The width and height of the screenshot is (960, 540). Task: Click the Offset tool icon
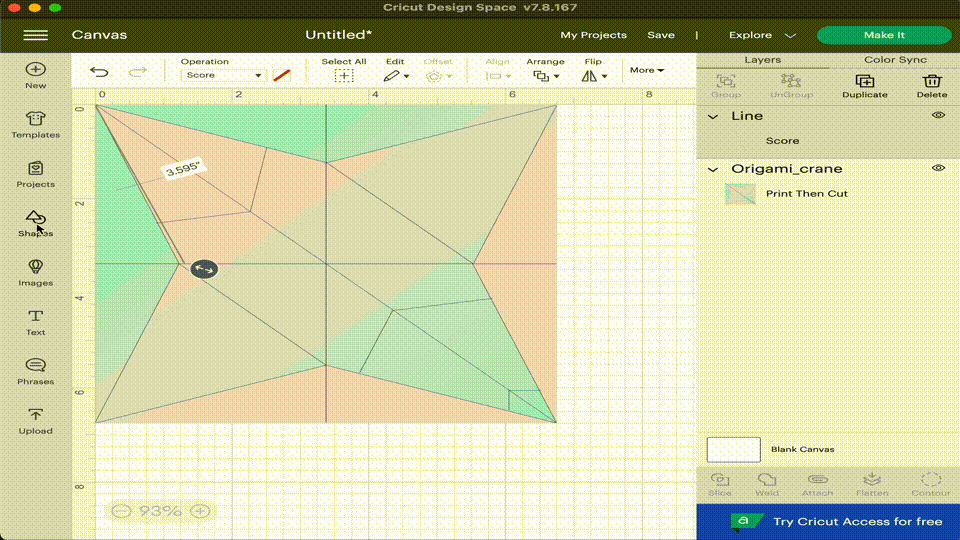click(434, 76)
